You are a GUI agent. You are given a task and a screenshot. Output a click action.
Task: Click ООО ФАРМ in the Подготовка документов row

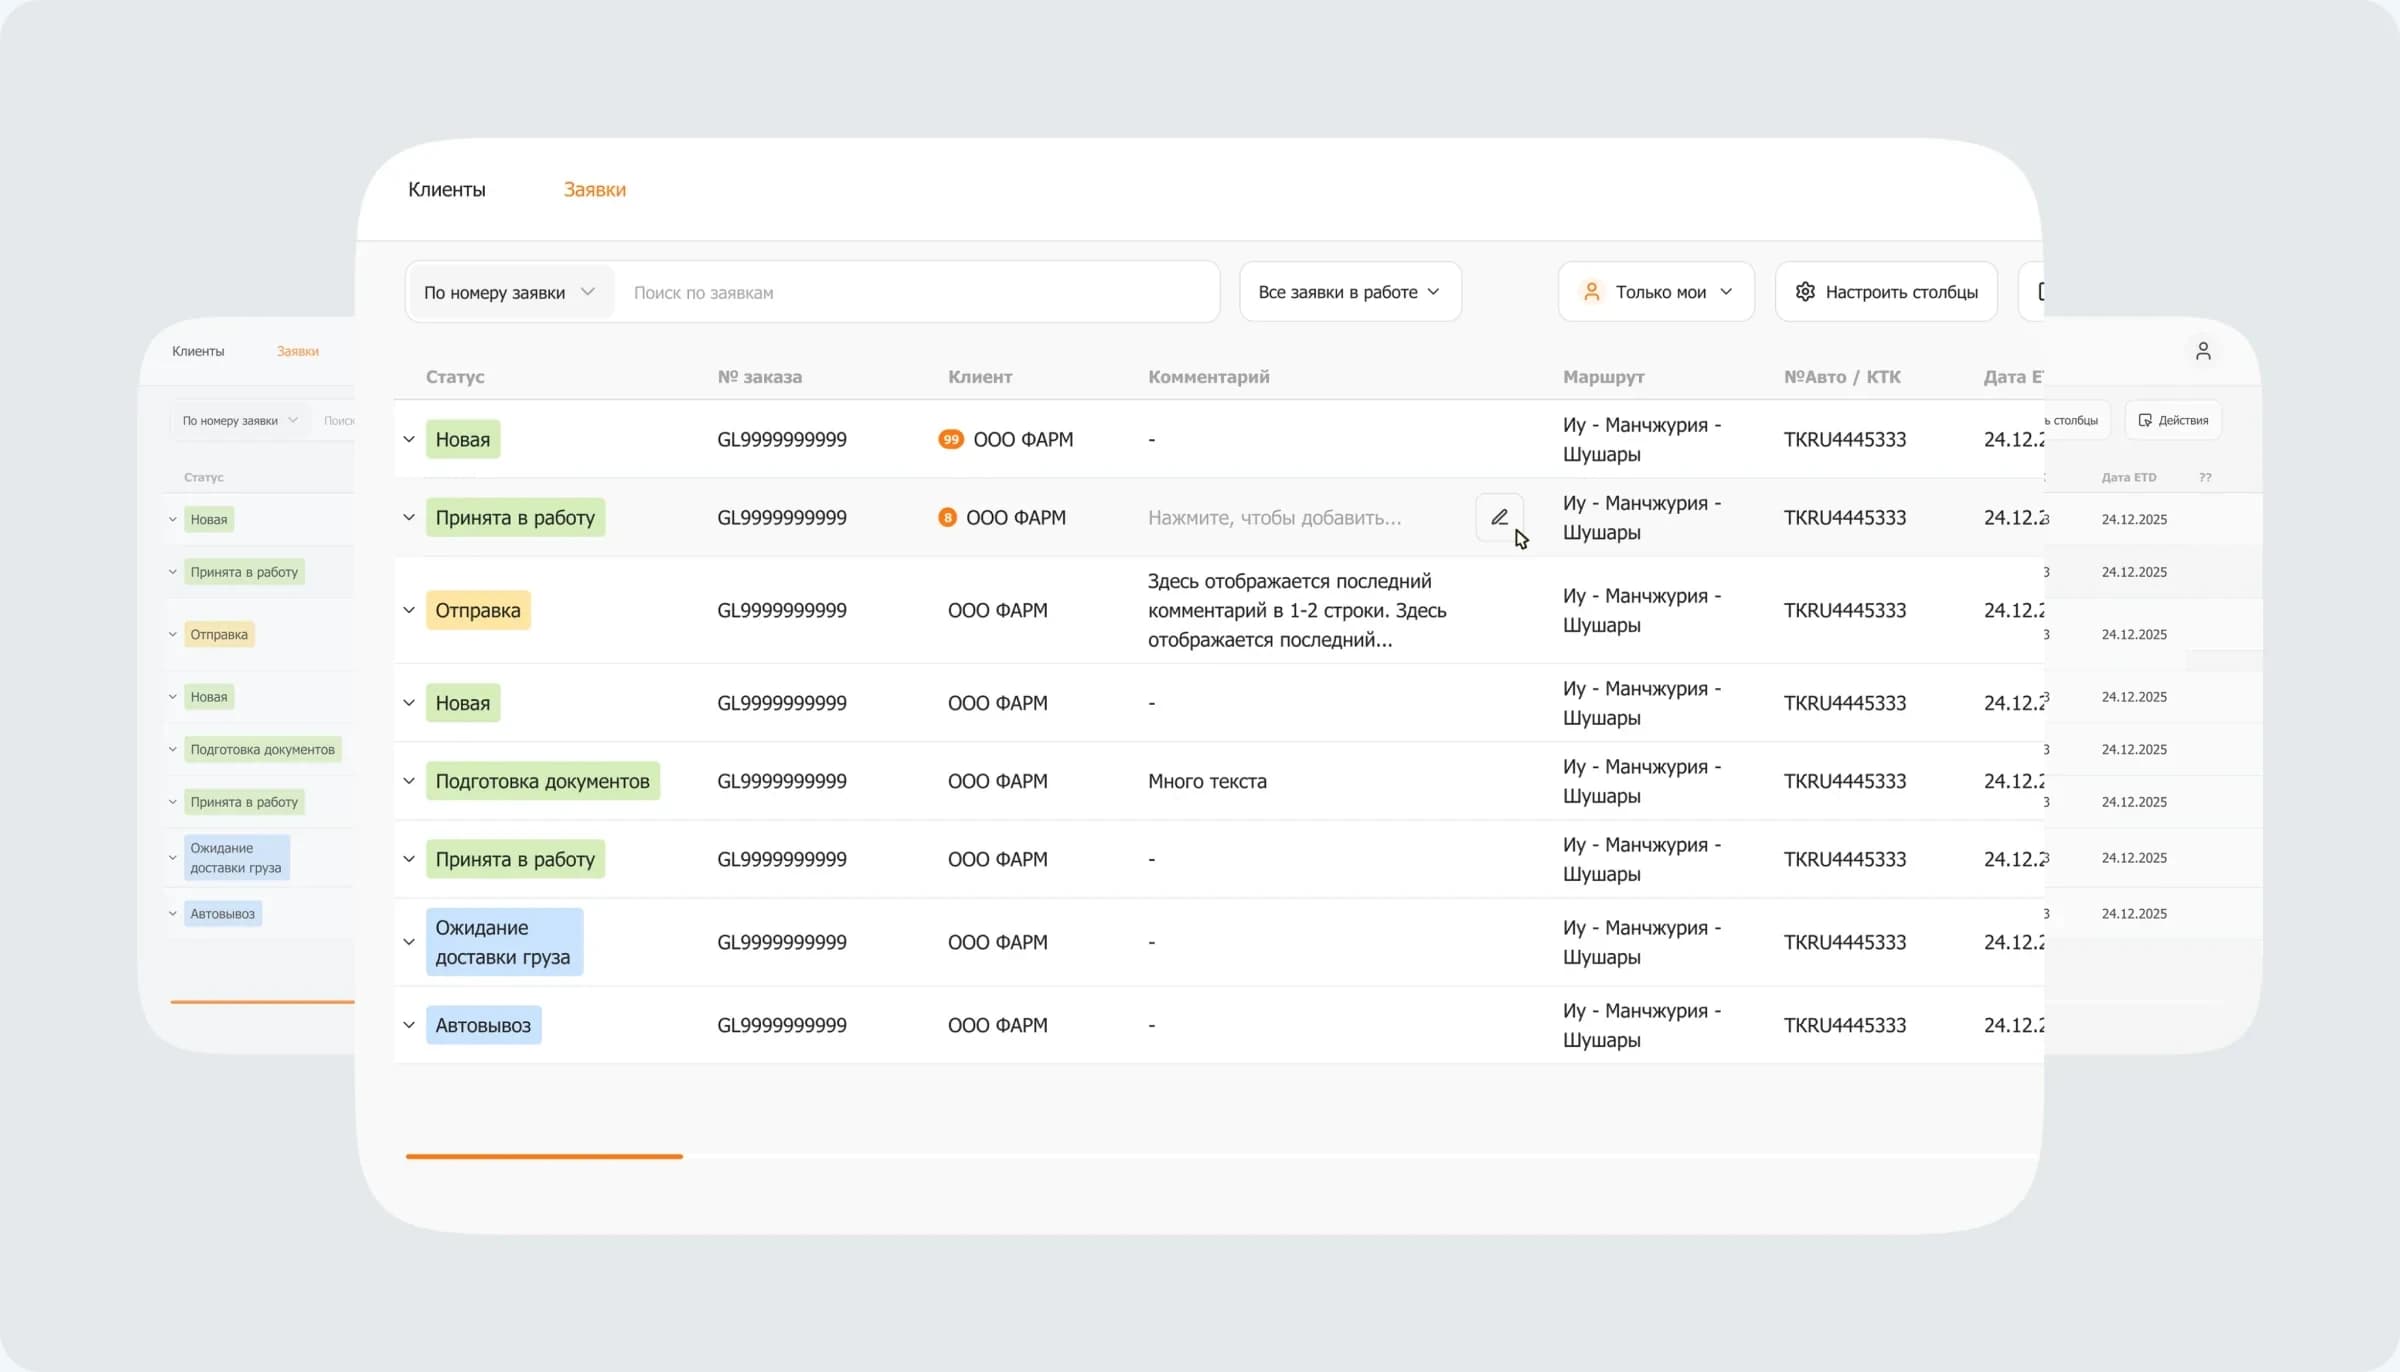[x=998, y=781]
